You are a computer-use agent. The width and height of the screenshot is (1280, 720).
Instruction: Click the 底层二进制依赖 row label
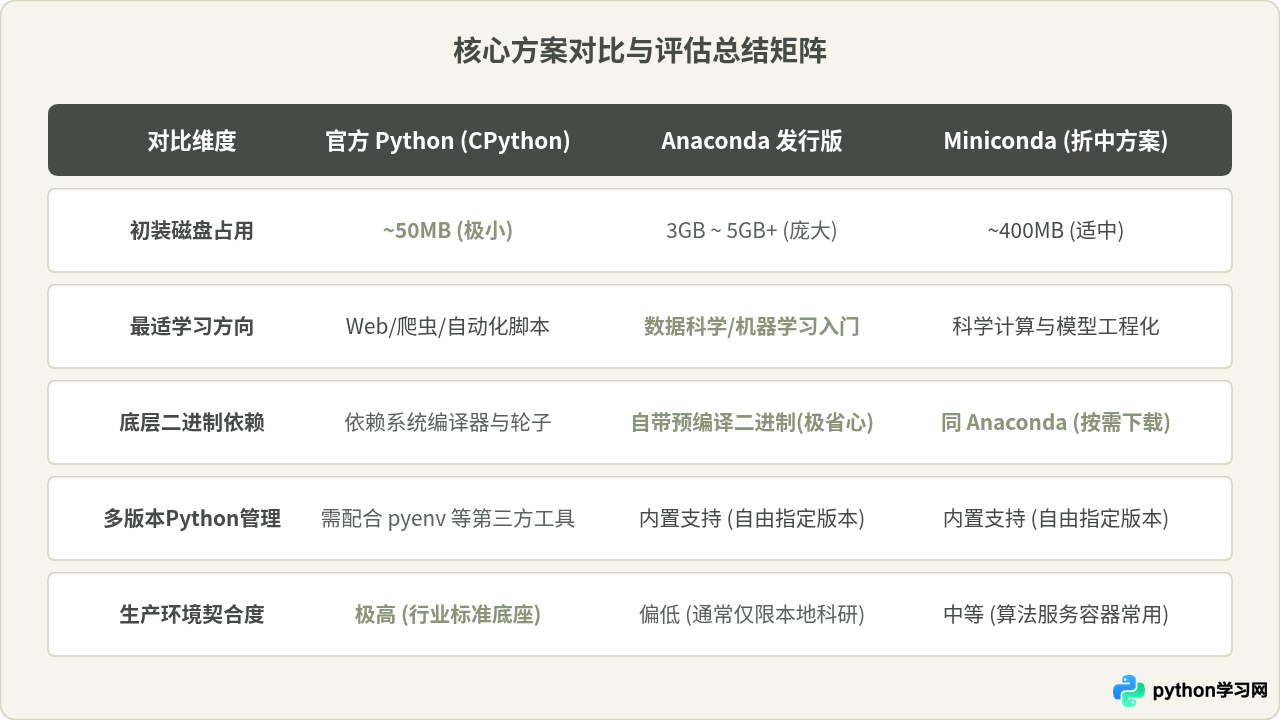(x=192, y=423)
